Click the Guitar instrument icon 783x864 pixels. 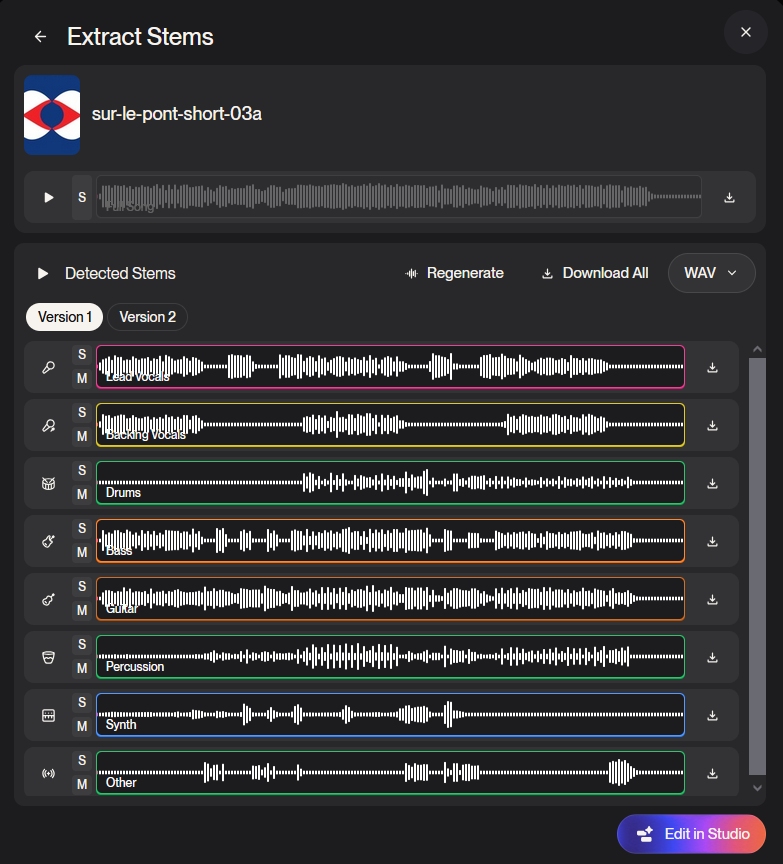tap(48, 599)
